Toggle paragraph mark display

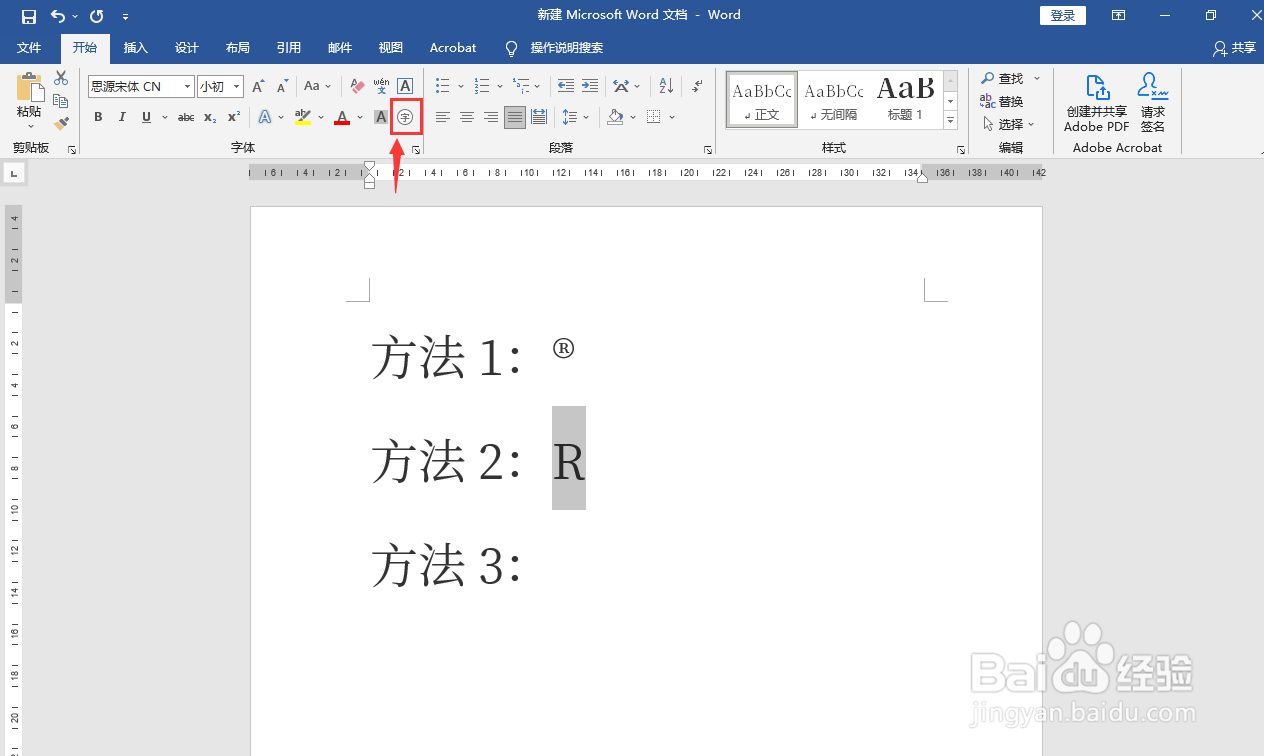(x=697, y=86)
